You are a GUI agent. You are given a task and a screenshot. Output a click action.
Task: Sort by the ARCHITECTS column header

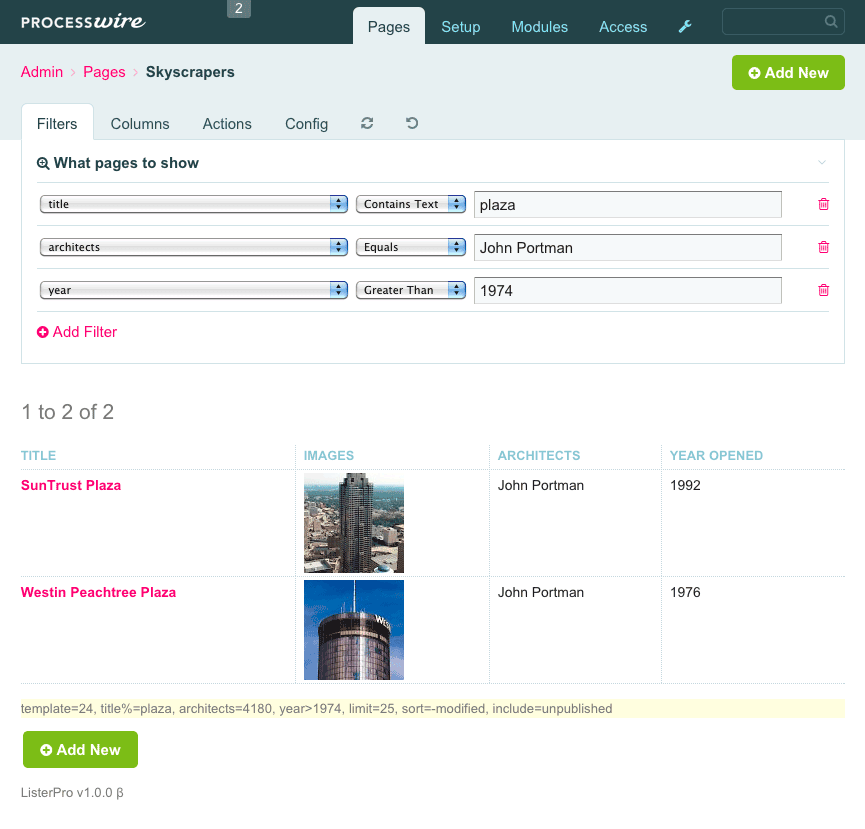click(x=539, y=456)
